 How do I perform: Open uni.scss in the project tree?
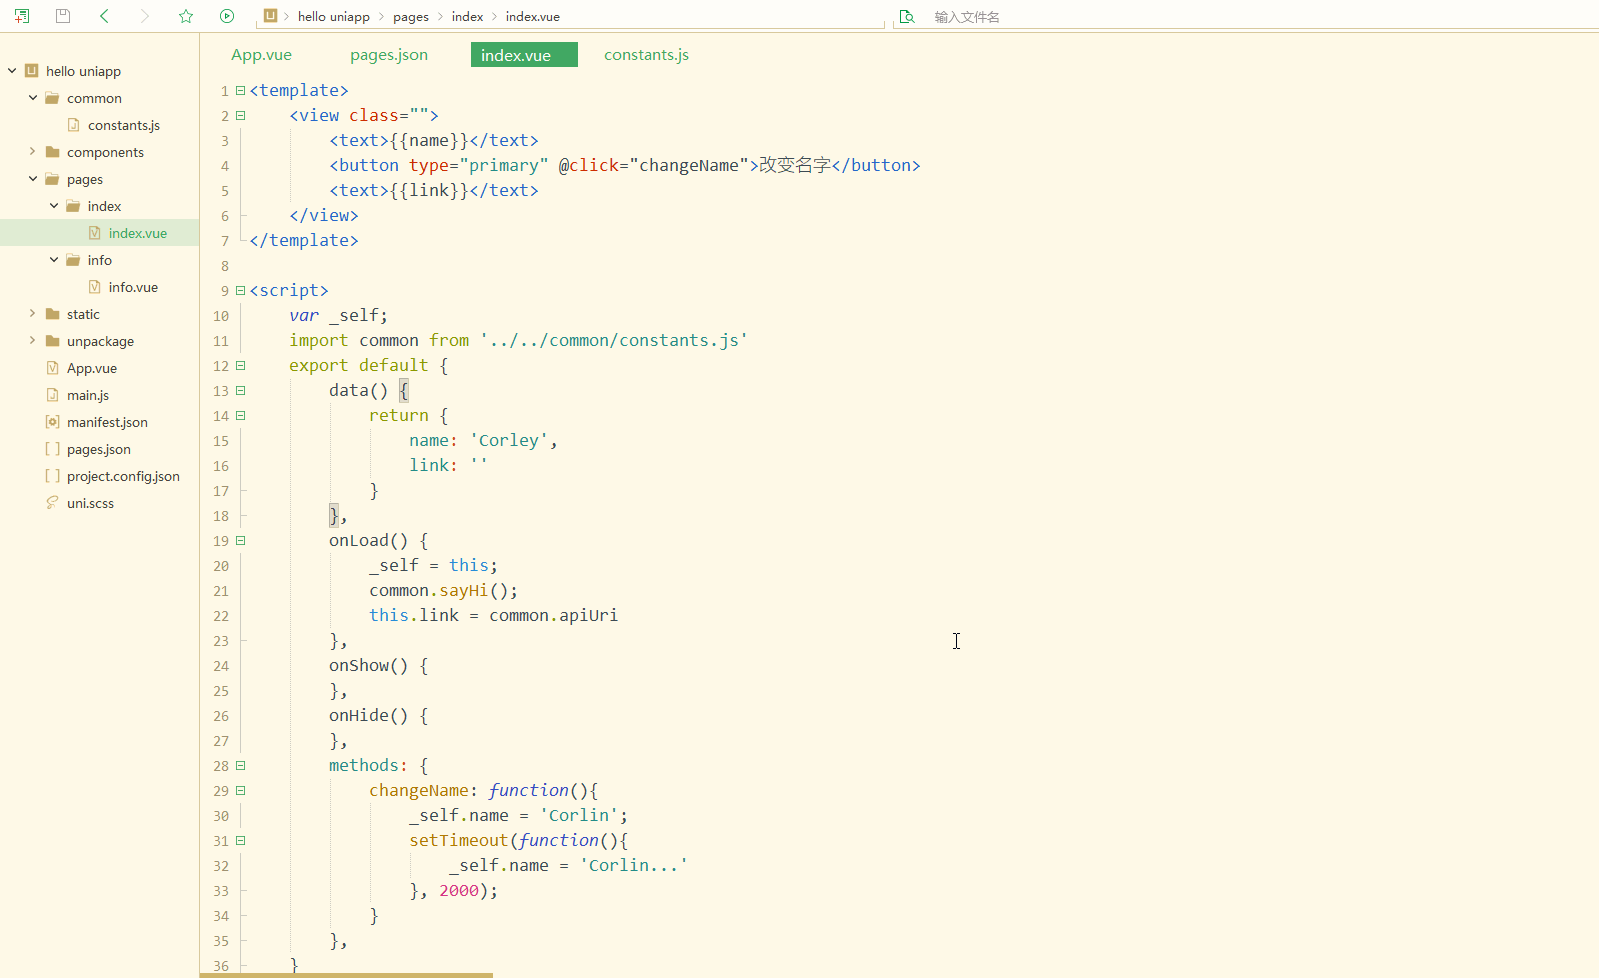90,503
